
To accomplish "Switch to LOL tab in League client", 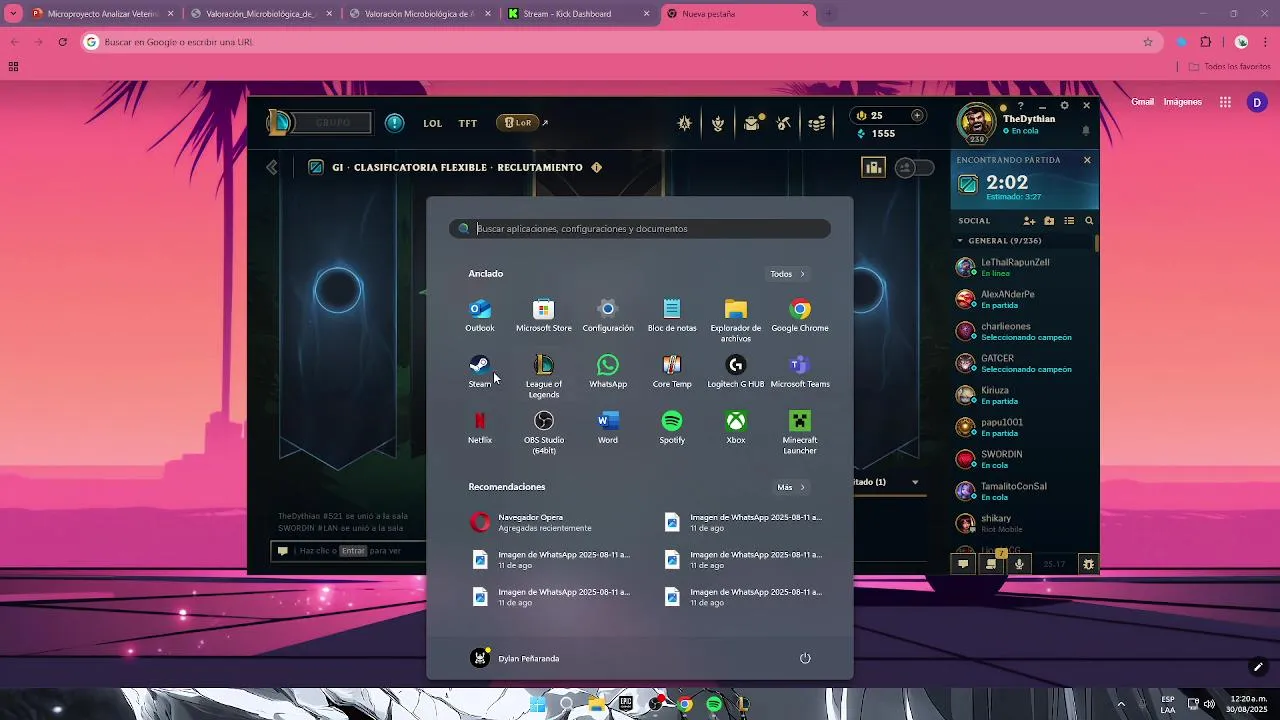I will coord(432,124).
